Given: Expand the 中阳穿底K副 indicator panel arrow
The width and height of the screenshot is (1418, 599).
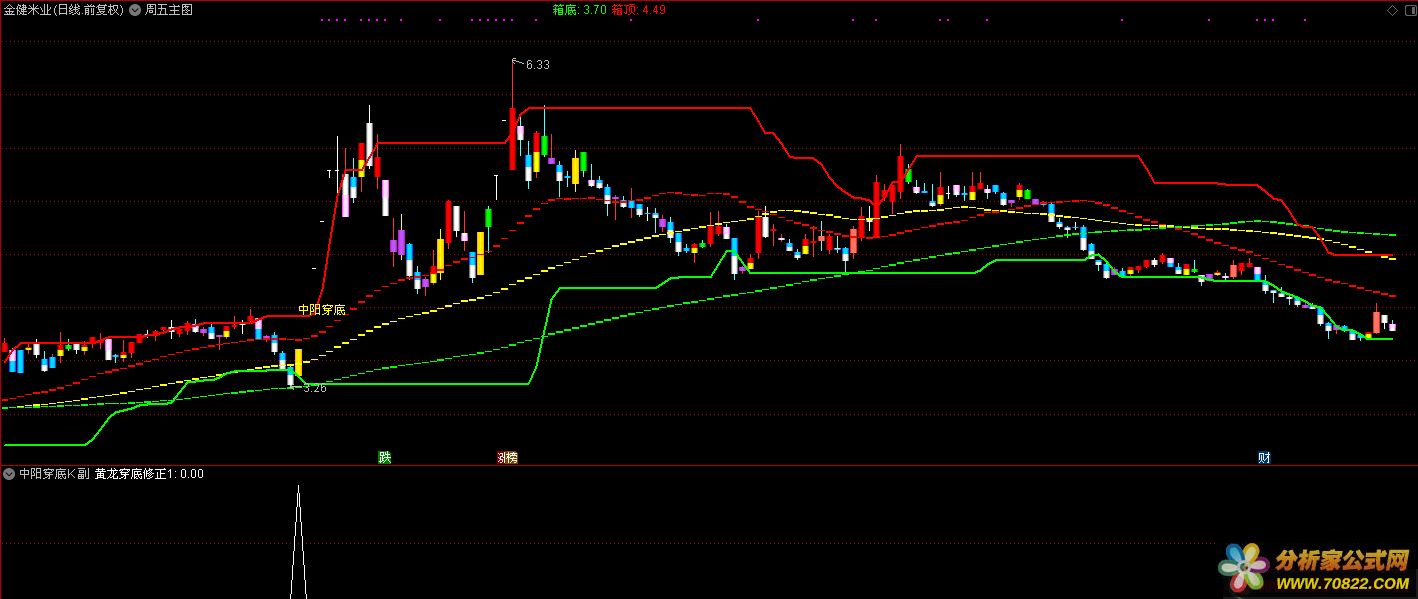Looking at the screenshot, I should tap(9, 474).
